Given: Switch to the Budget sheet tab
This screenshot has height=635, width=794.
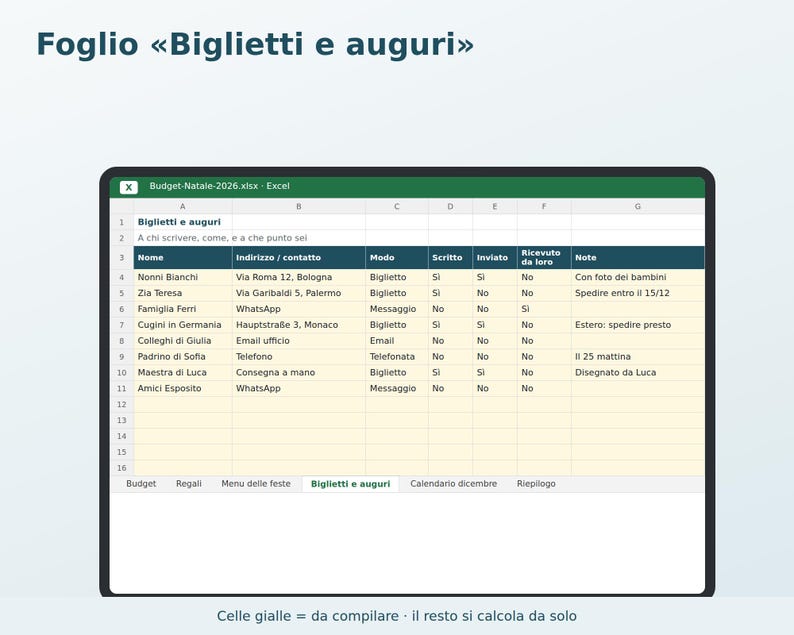Looking at the screenshot, I should [x=141, y=484].
